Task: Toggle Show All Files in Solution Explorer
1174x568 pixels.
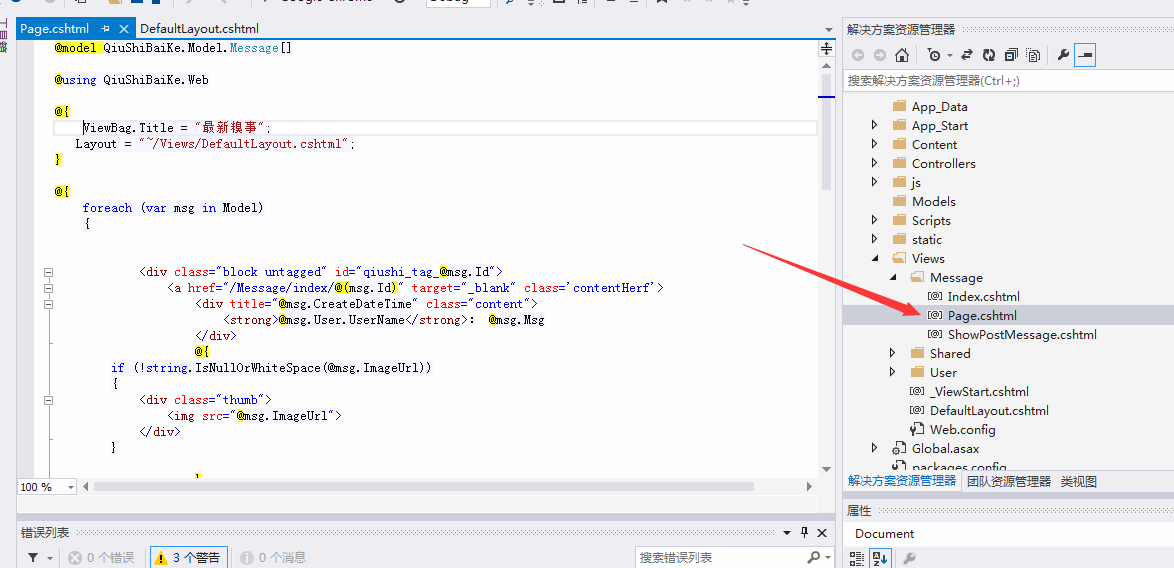Action: pos(1033,55)
